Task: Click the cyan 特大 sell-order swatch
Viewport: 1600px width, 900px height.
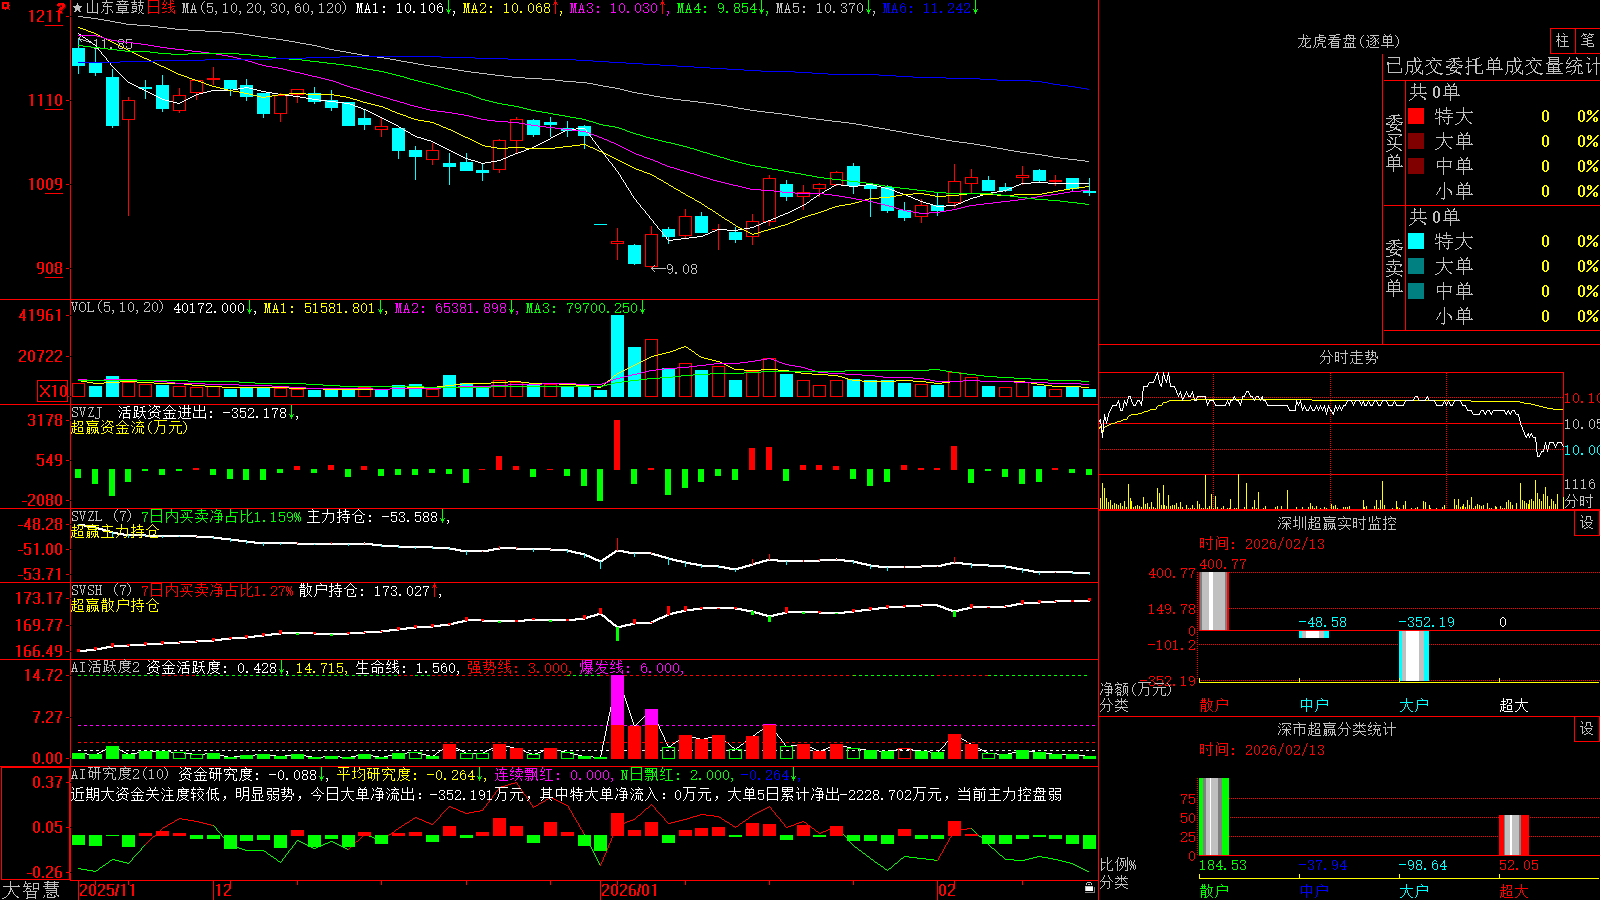Action: click(x=1416, y=241)
